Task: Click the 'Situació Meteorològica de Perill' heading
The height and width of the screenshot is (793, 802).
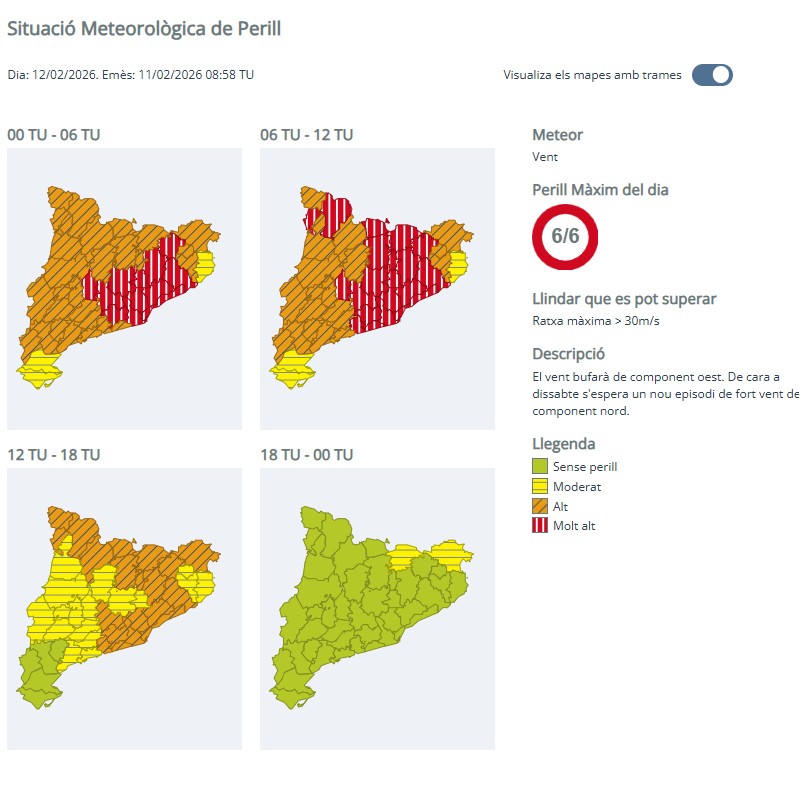Action: click(144, 29)
